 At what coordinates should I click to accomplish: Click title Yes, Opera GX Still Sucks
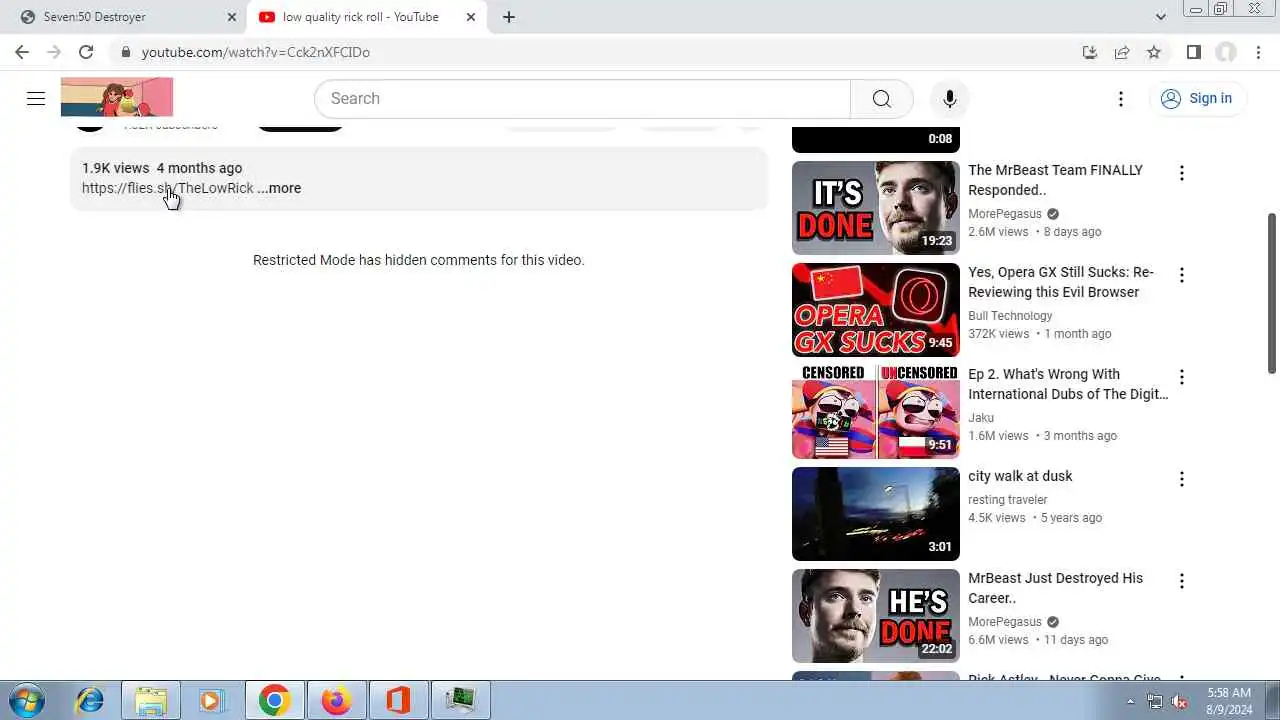click(1061, 282)
